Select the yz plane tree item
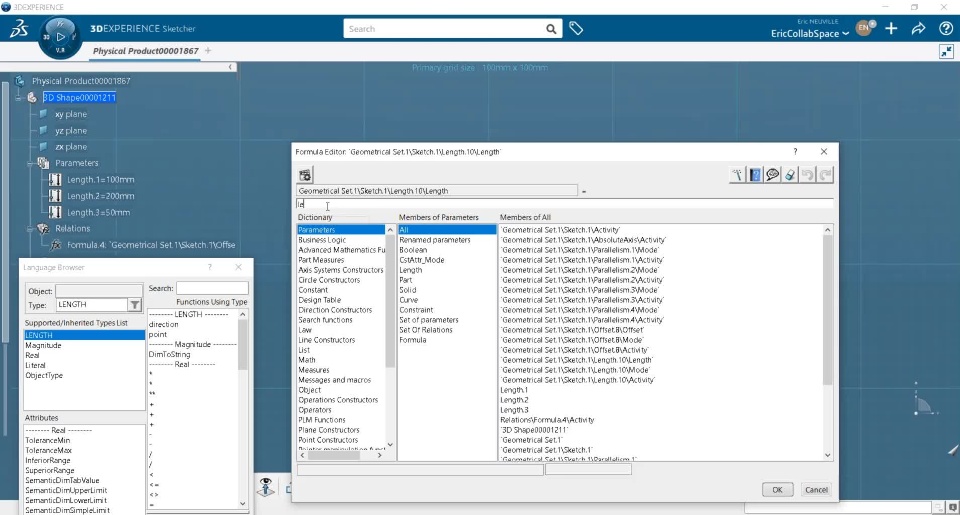The width and height of the screenshot is (960, 515). (x=71, y=130)
